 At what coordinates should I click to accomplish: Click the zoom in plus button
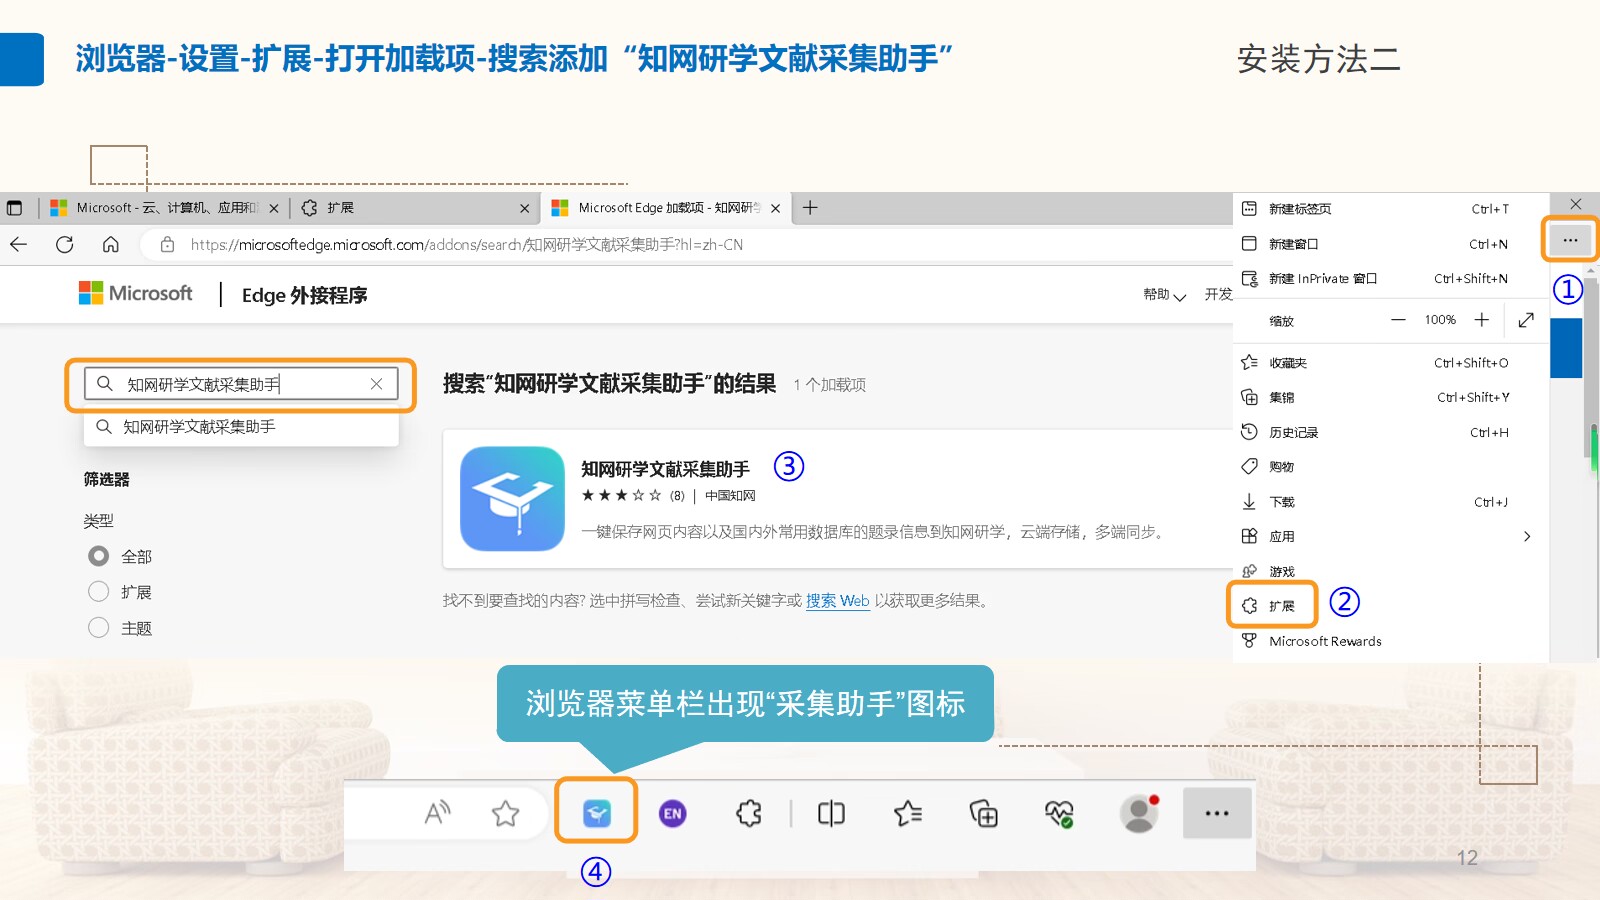[1482, 320]
